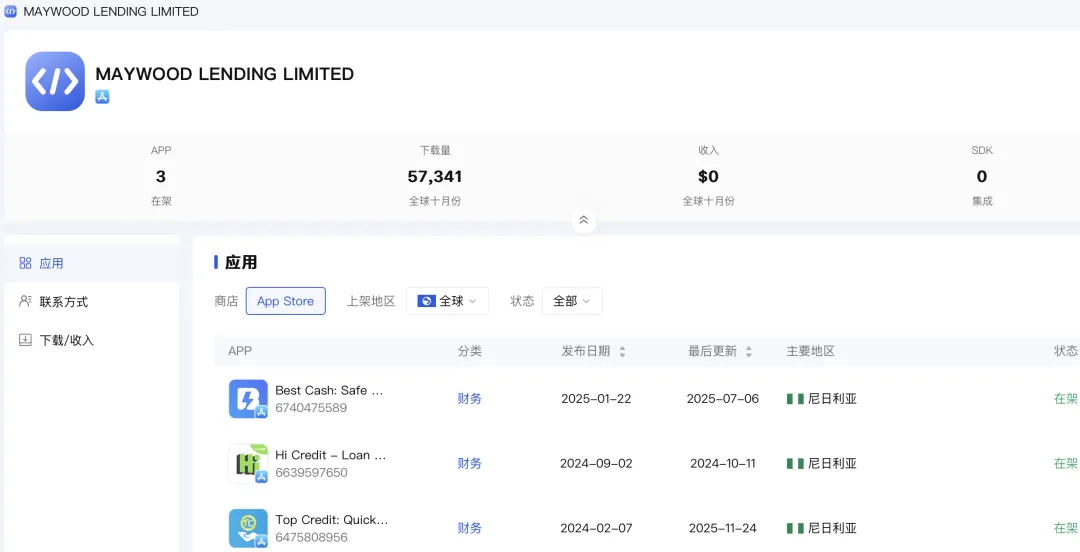Switch to 下载/收入 sidebar tab
Screen dimensions: 1080x552
coord(66,340)
